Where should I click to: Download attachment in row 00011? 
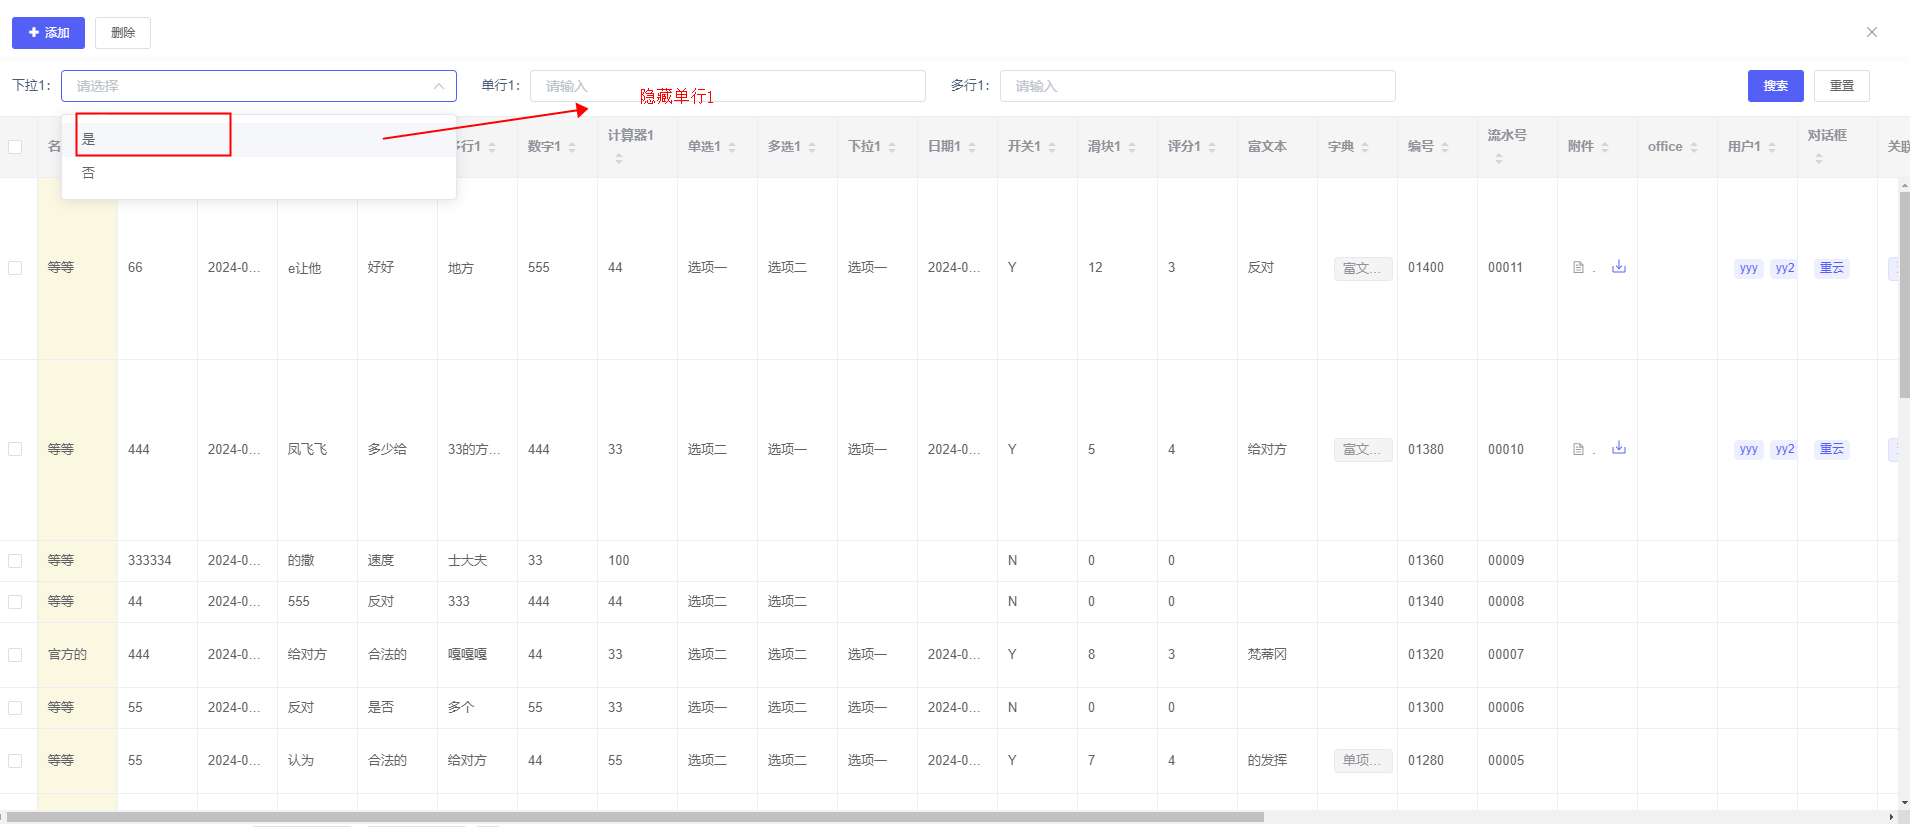(1619, 267)
